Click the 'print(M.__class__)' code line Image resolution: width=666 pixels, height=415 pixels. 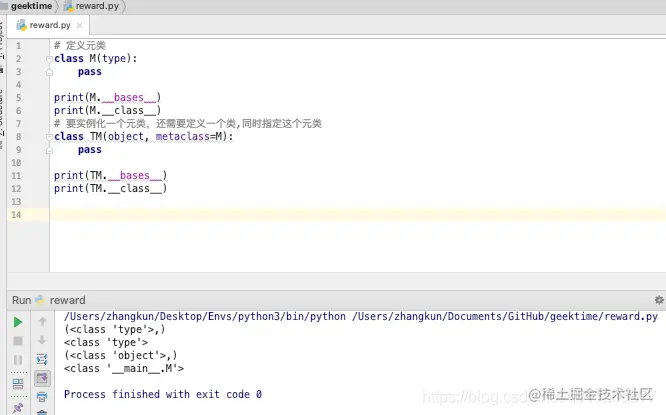(x=107, y=110)
